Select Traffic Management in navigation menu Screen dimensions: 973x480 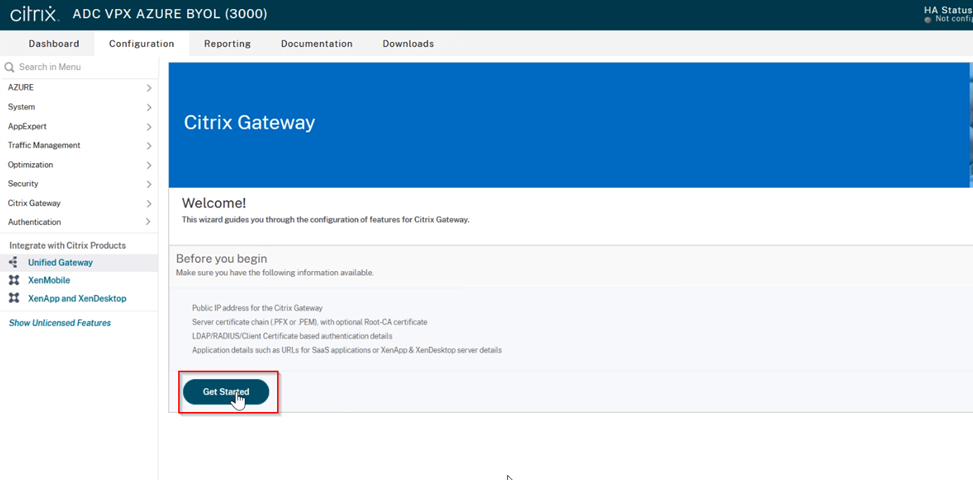(43, 145)
